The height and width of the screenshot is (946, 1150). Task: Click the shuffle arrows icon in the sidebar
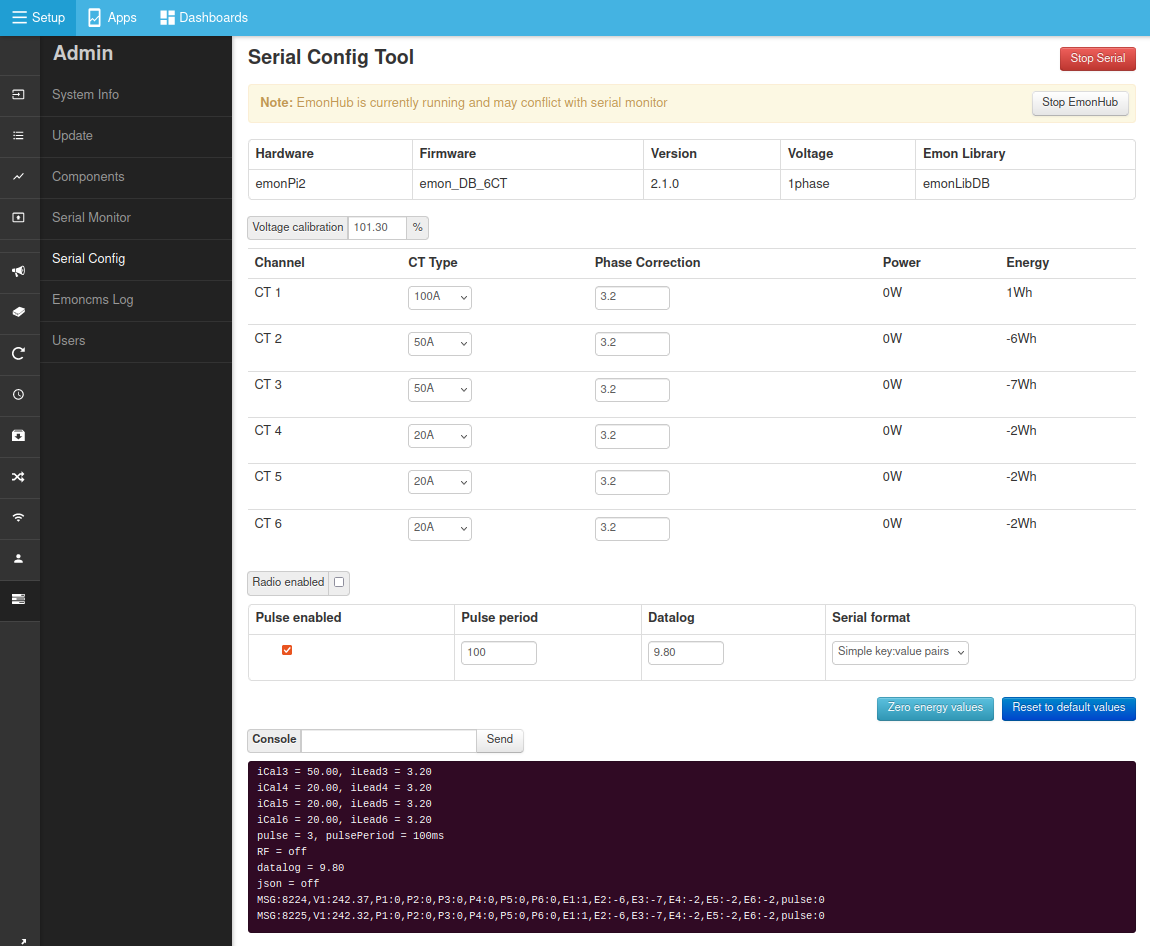pyautogui.click(x=18, y=477)
